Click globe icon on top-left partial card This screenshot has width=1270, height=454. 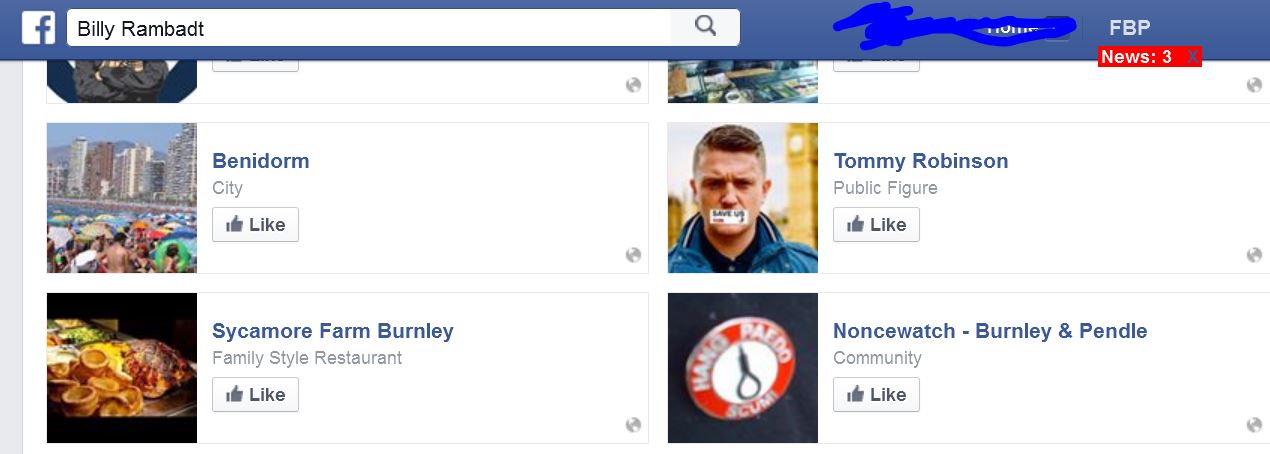click(x=633, y=85)
